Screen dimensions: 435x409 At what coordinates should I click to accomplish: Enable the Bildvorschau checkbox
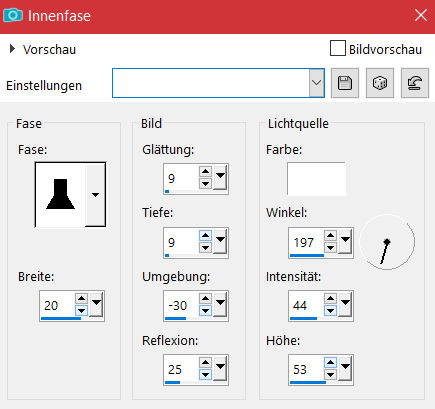[338, 49]
